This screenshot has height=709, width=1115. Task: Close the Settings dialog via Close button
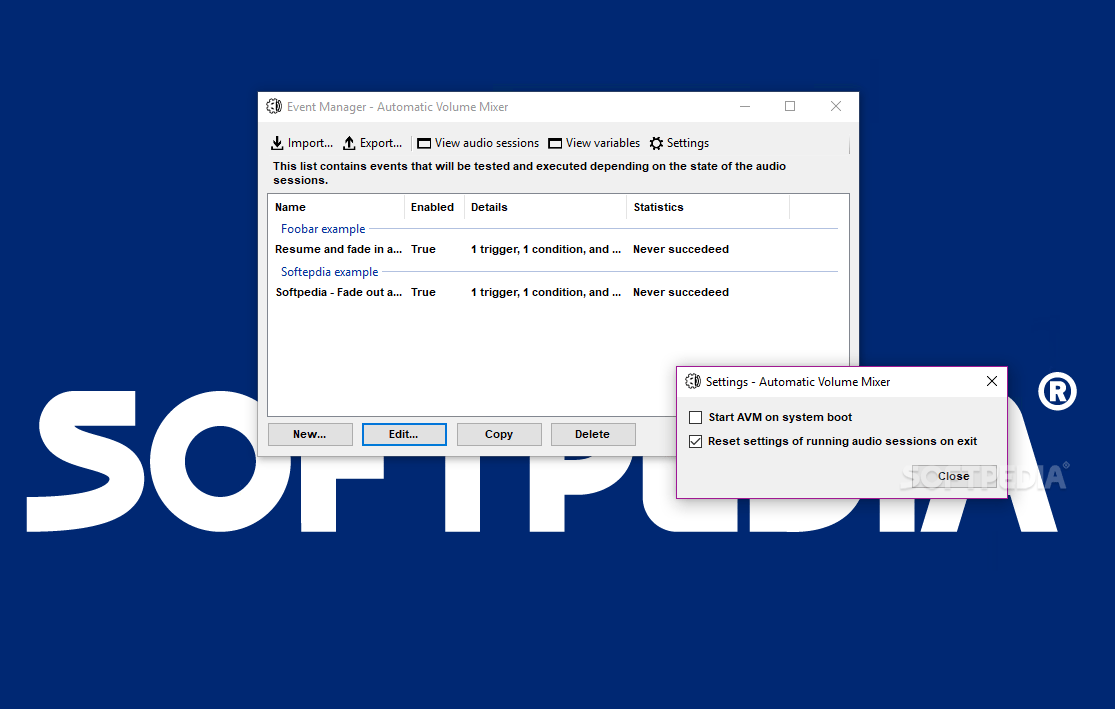point(953,476)
